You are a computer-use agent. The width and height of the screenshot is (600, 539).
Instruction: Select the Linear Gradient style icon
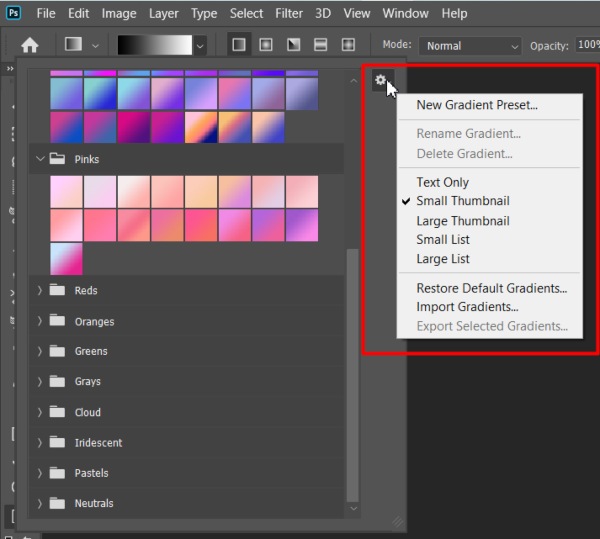point(238,46)
